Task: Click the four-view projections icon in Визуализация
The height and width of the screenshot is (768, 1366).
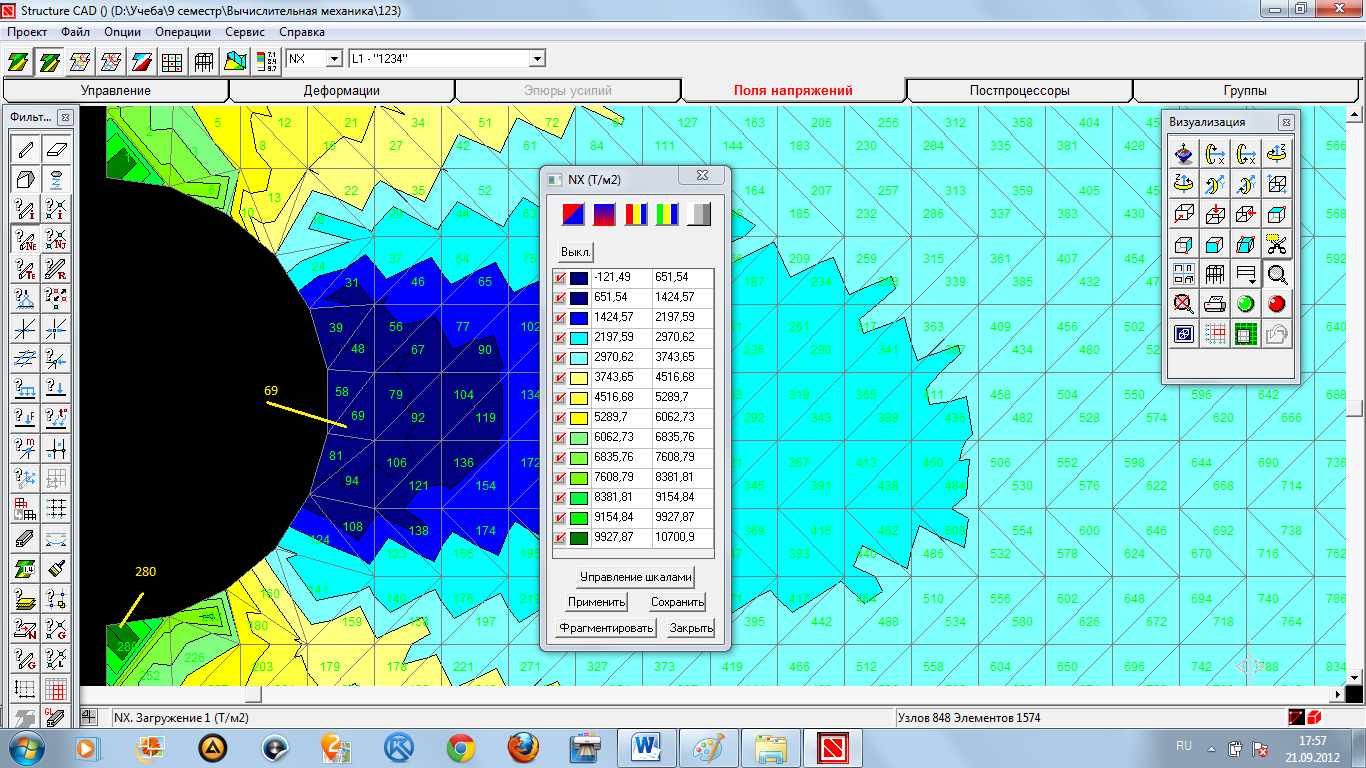Action: (1184, 273)
